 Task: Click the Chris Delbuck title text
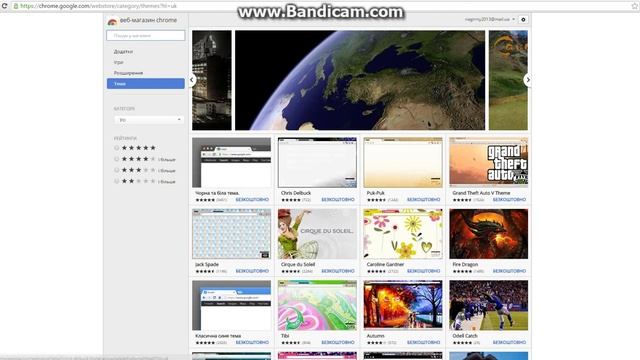tap(296, 193)
